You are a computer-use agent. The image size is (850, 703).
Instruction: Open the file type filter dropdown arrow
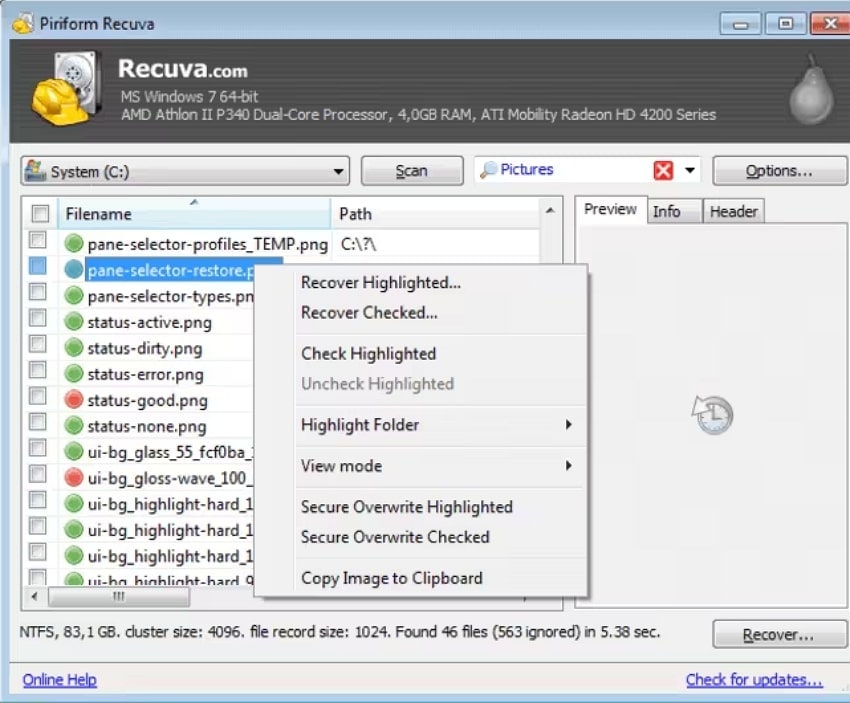pos(688,170)
